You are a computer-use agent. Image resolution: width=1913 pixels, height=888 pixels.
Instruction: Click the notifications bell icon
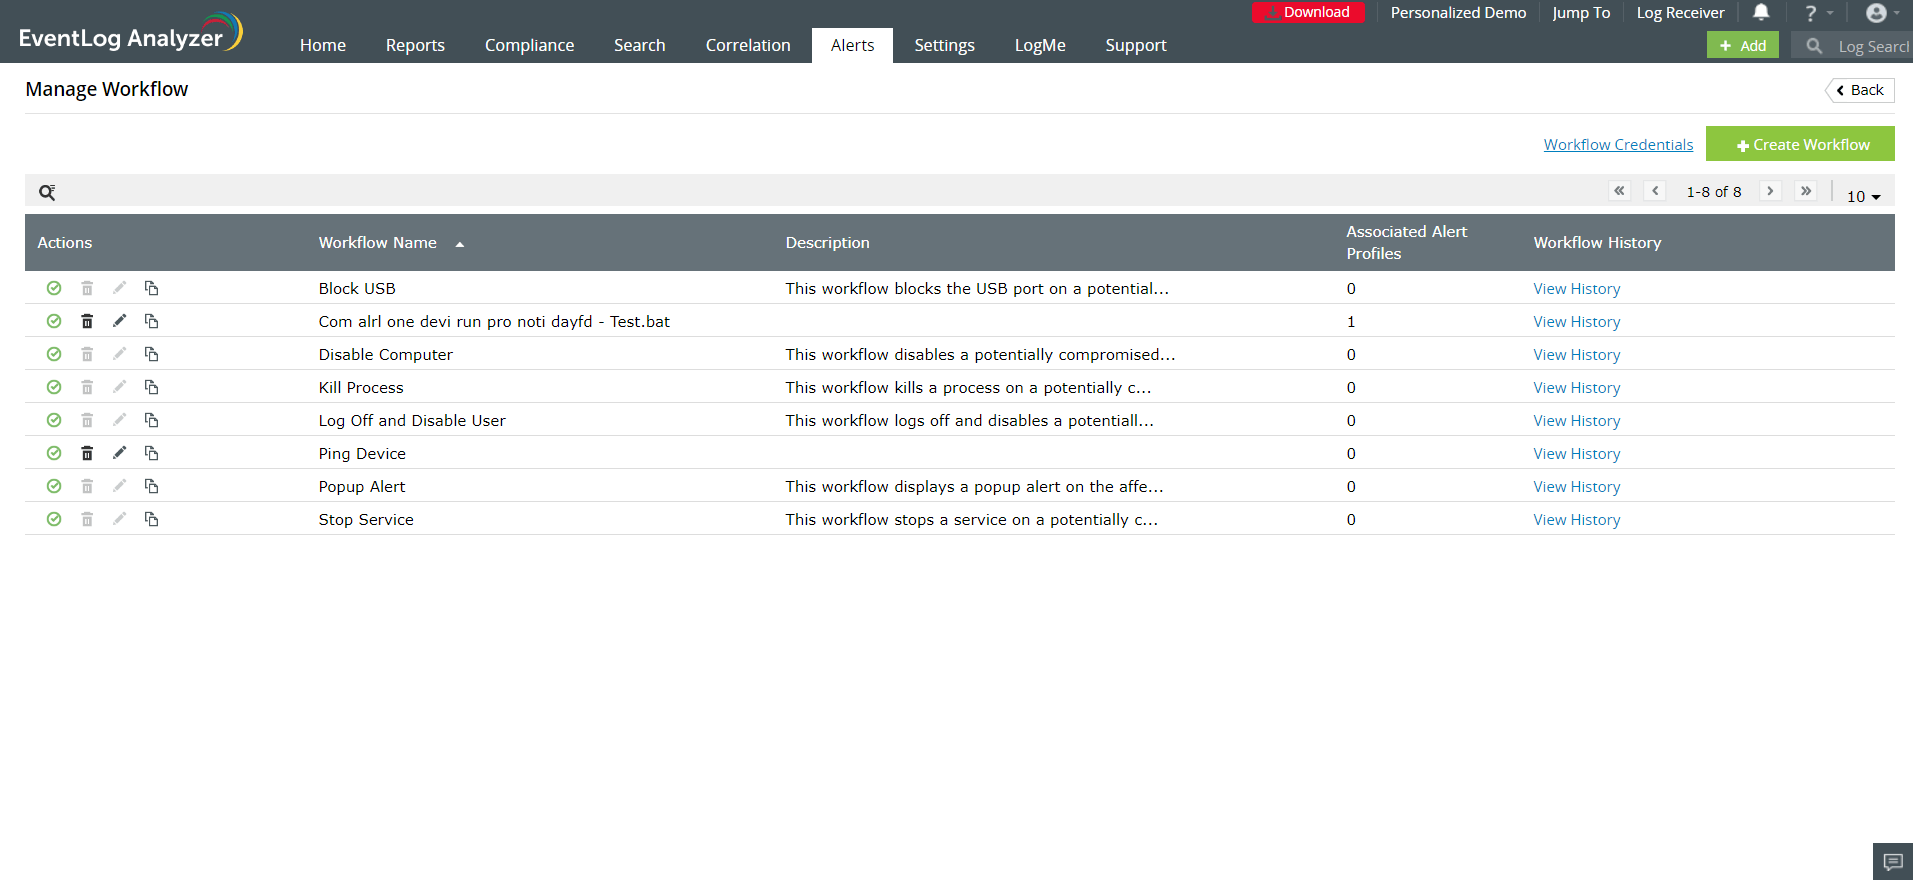click(x=1761, y=13)
